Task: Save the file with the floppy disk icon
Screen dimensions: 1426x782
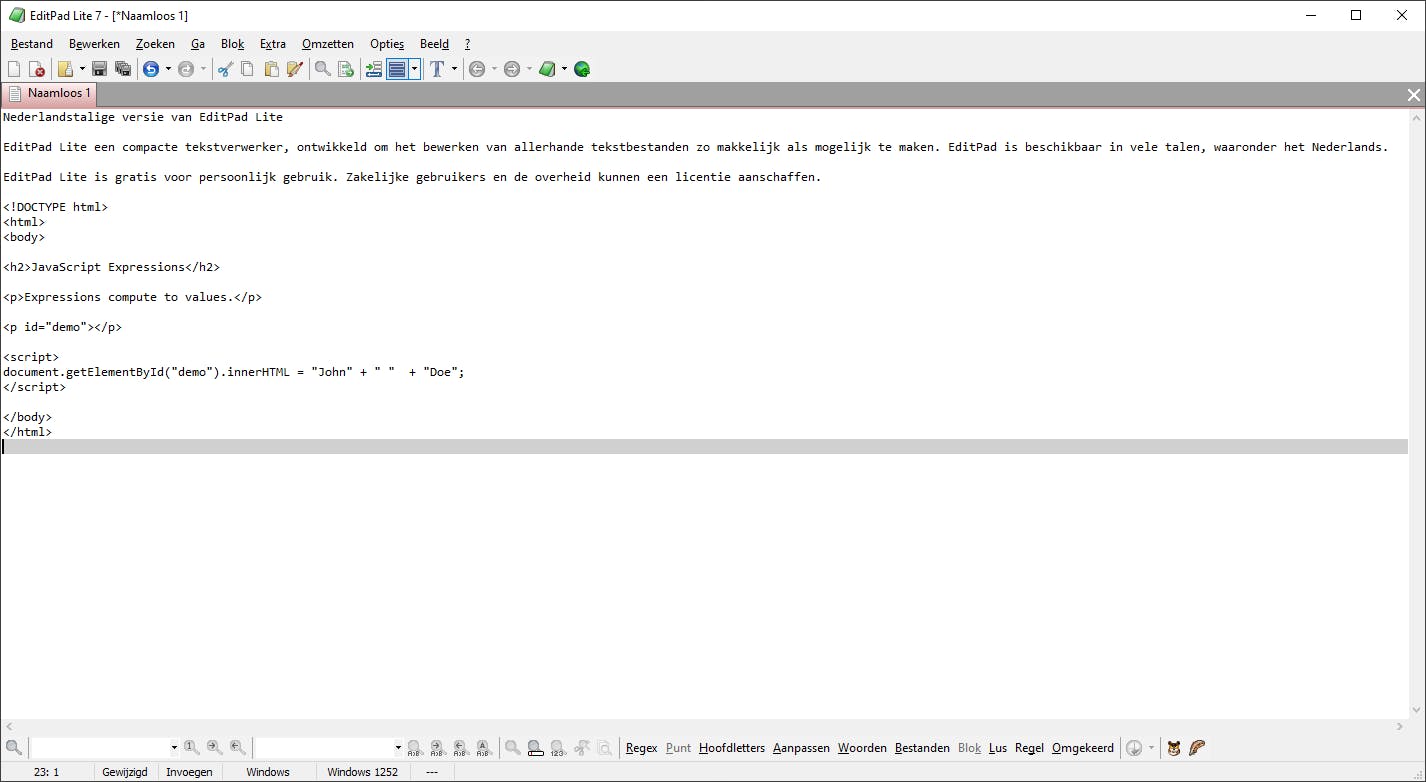Action: pos(99,69)
